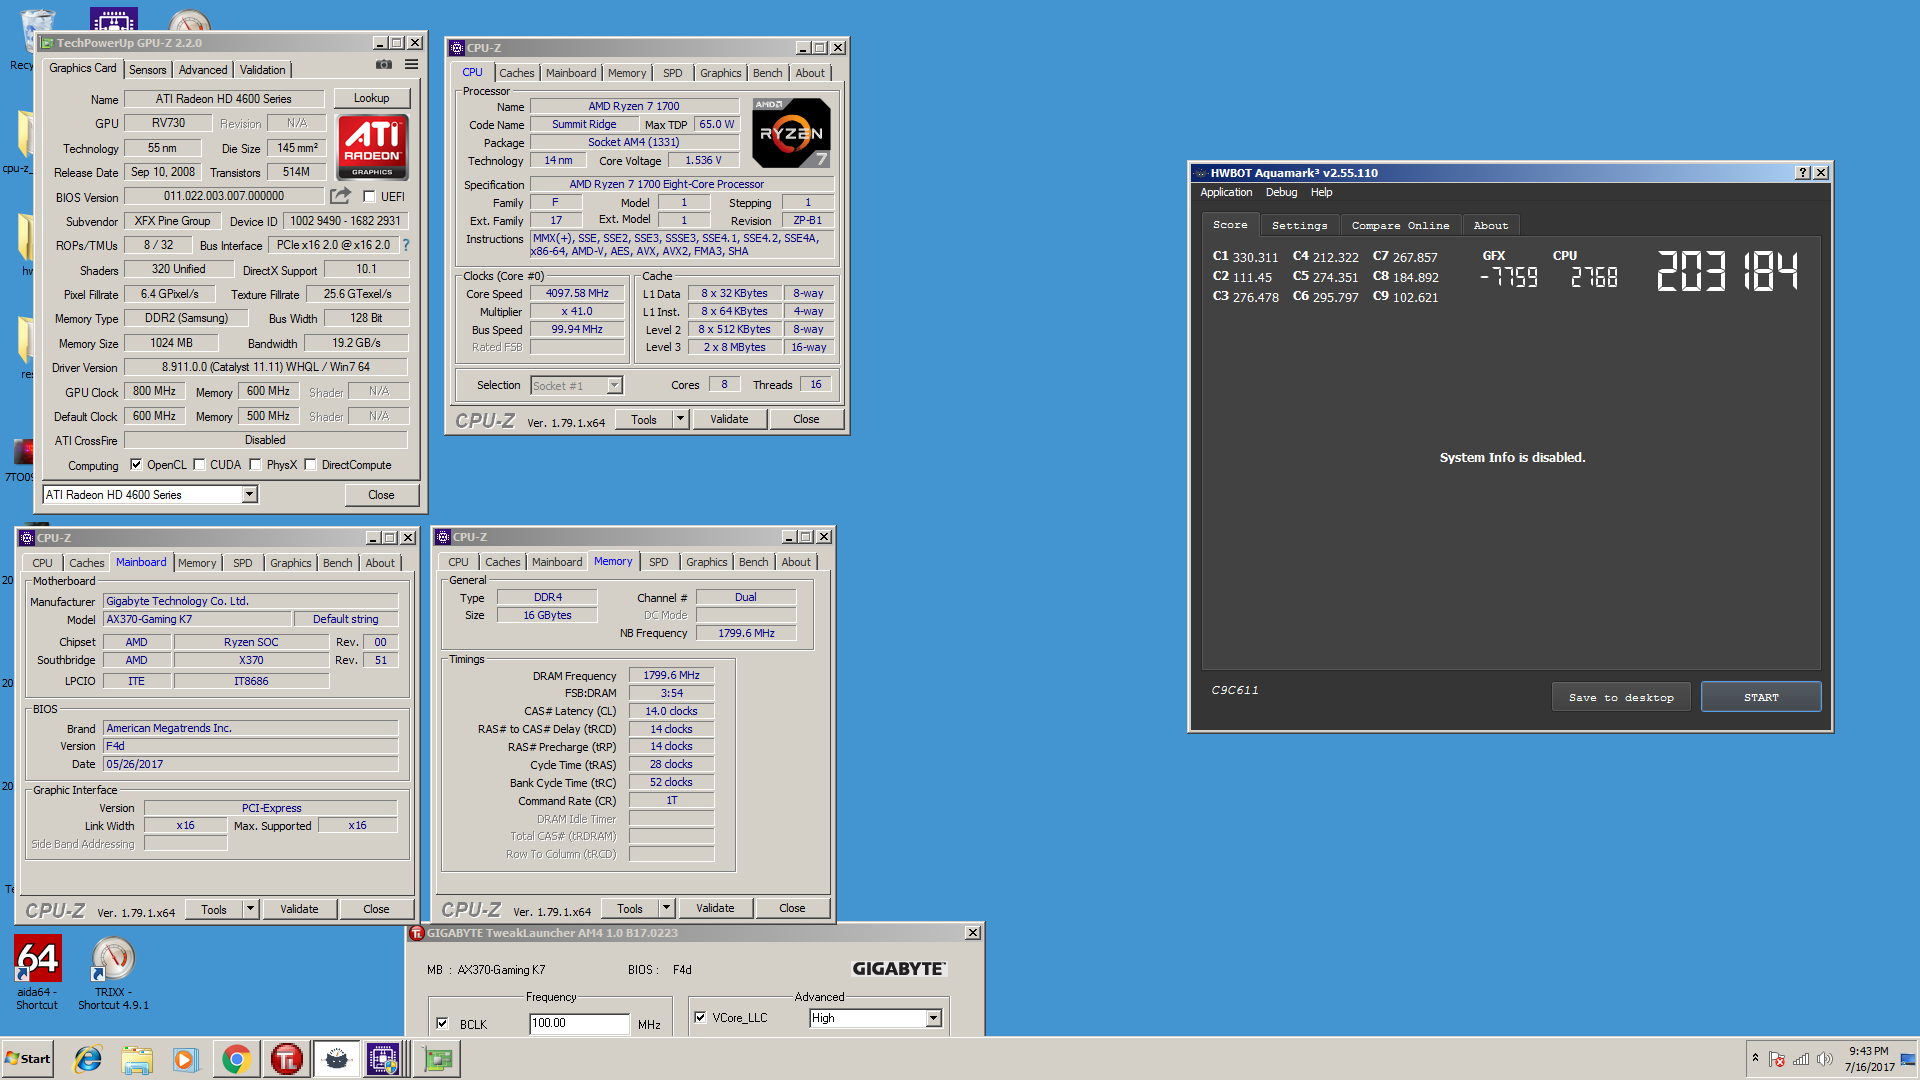1920x1080 pixels.
Task: Click Validate in the Memory CPU-Z window
Action: point(715,909)
